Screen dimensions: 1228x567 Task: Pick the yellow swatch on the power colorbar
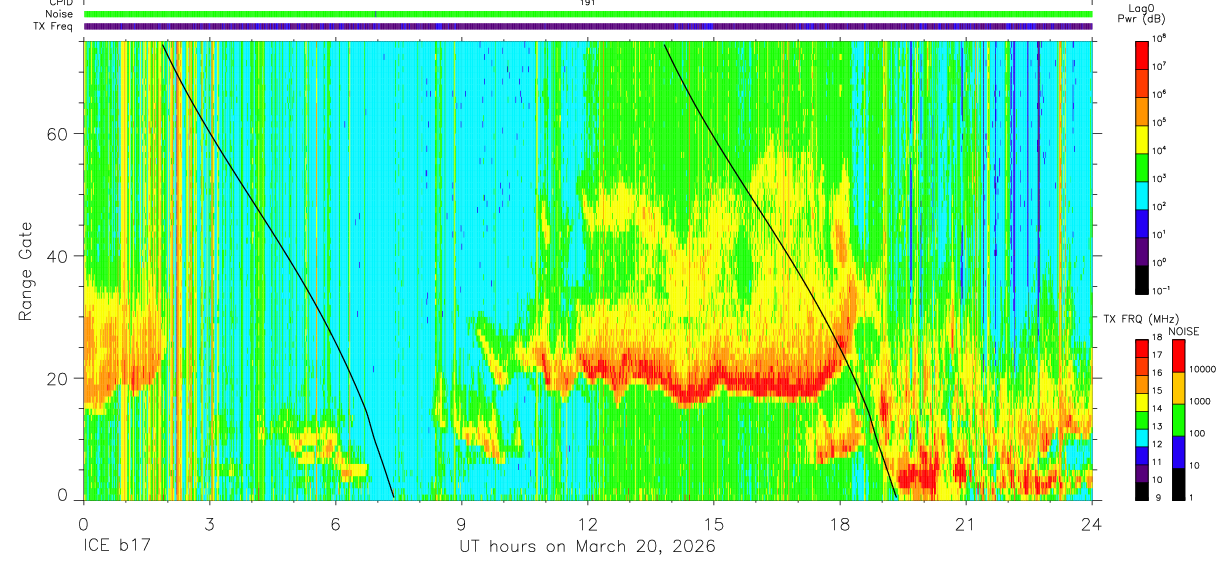(x=1142, y=139)
